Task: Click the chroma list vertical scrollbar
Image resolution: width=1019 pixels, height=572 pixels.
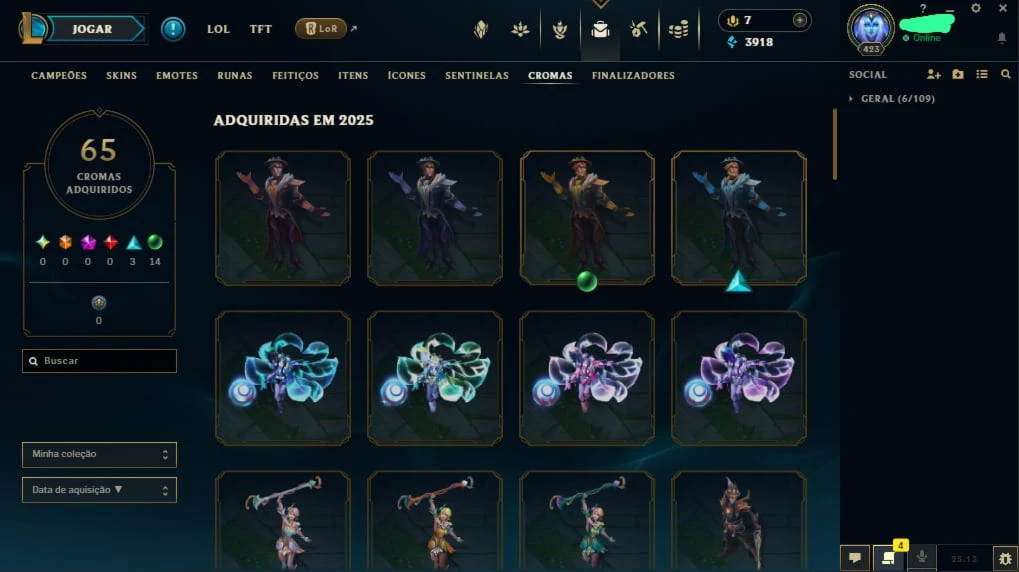Action: tap(834, 144)
